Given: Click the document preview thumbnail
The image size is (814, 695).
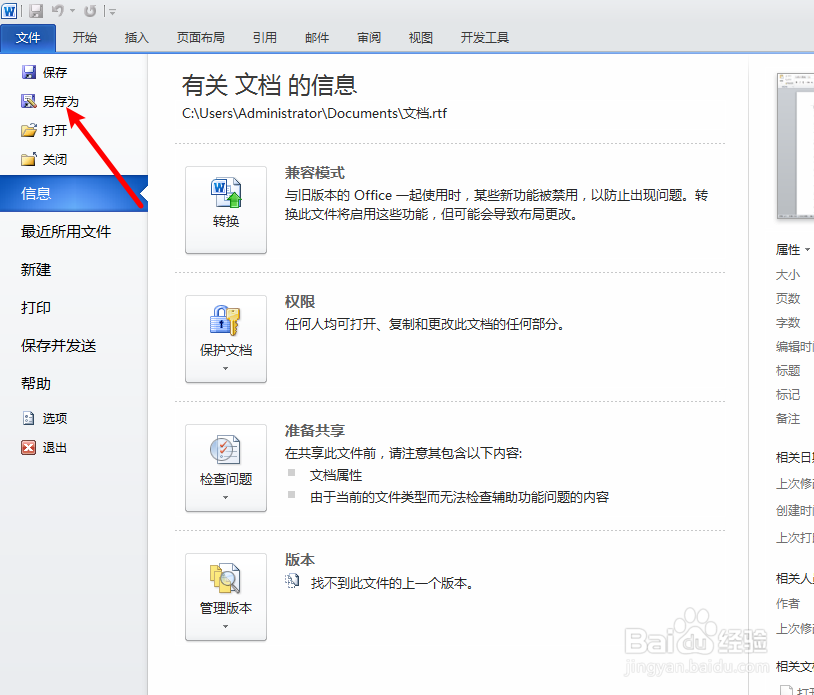Looking at the screenshot, I should [x=795, y=146].
